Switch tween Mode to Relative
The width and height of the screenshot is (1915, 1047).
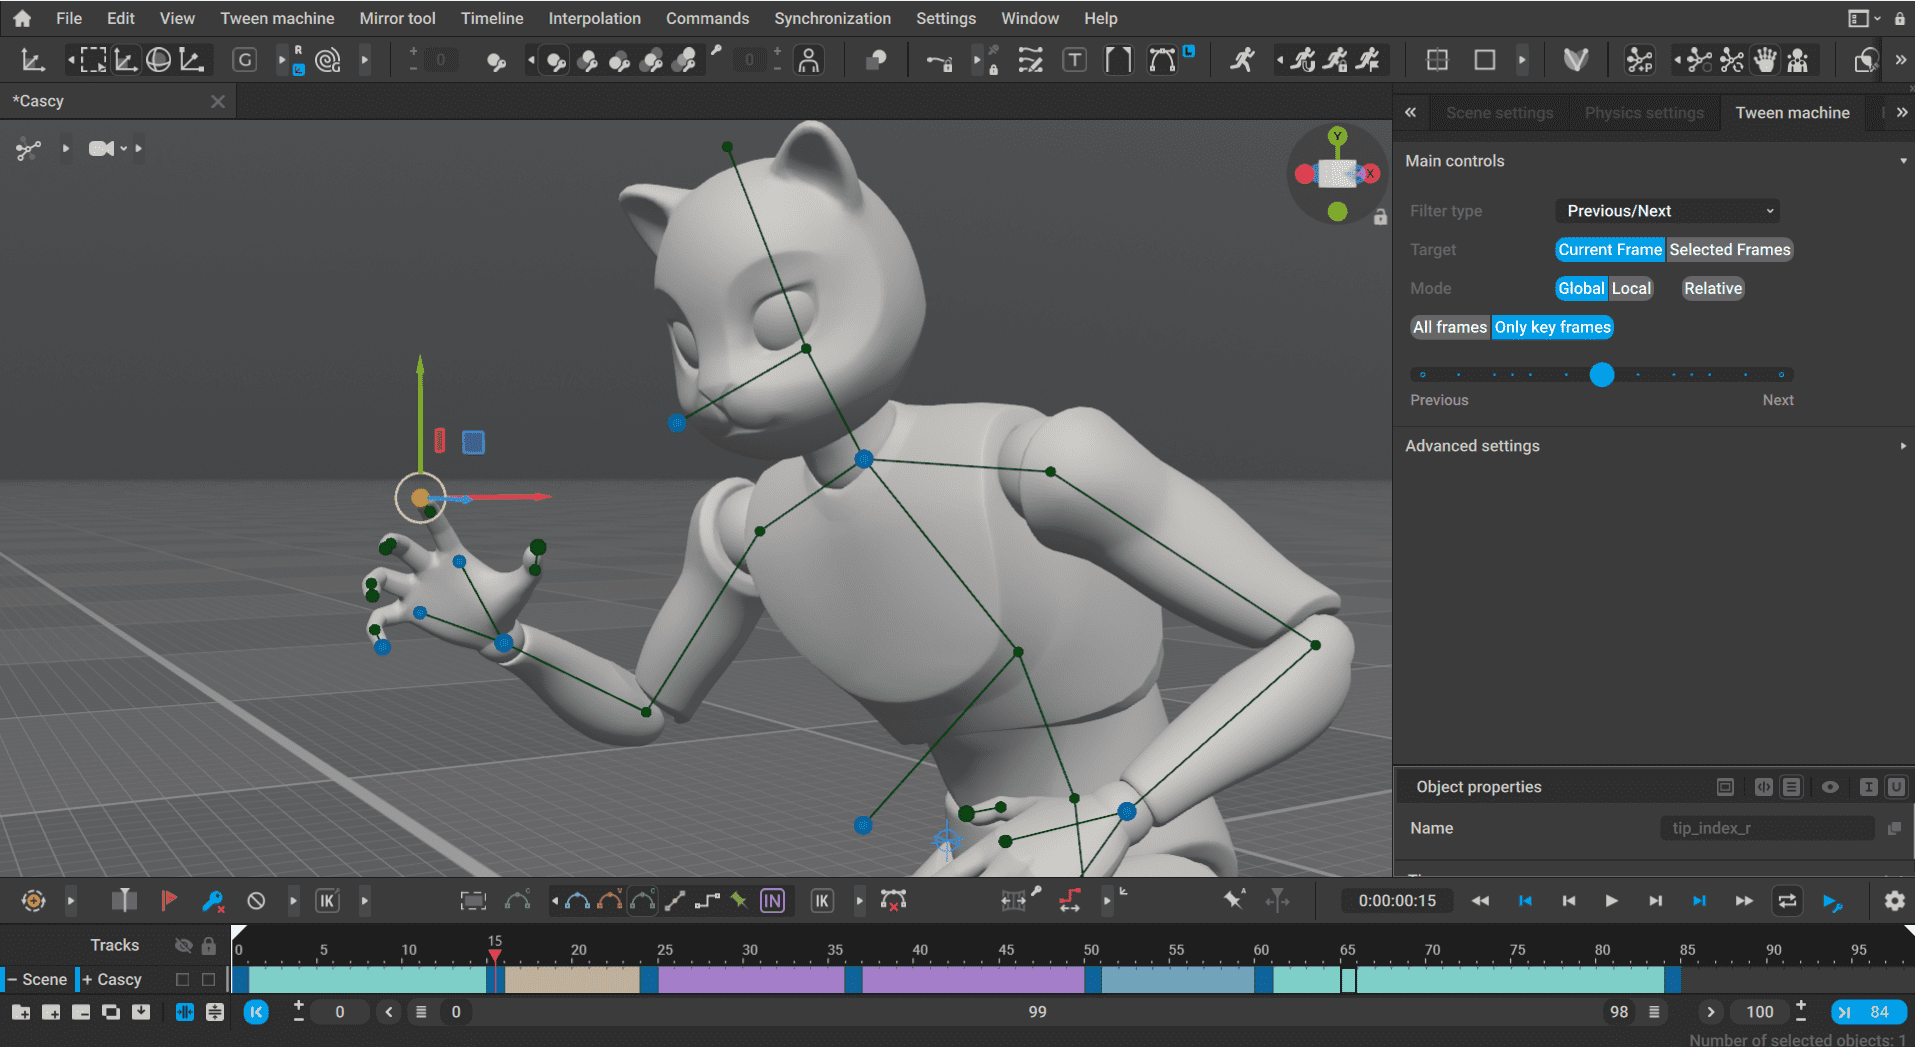pos(1712,288)
